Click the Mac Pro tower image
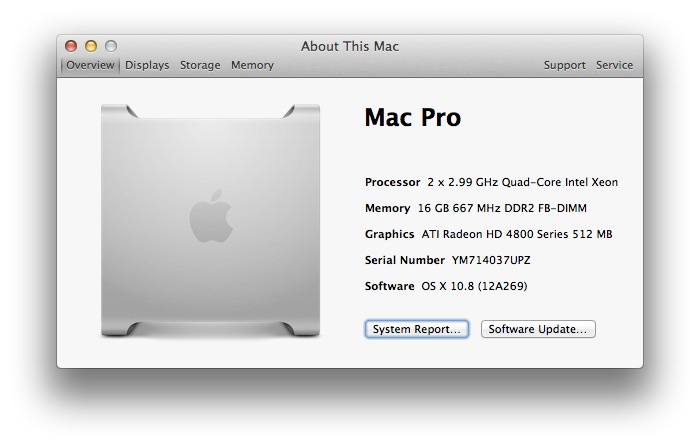The width and height of the screenshot is (700, 447). click(210, 220)
